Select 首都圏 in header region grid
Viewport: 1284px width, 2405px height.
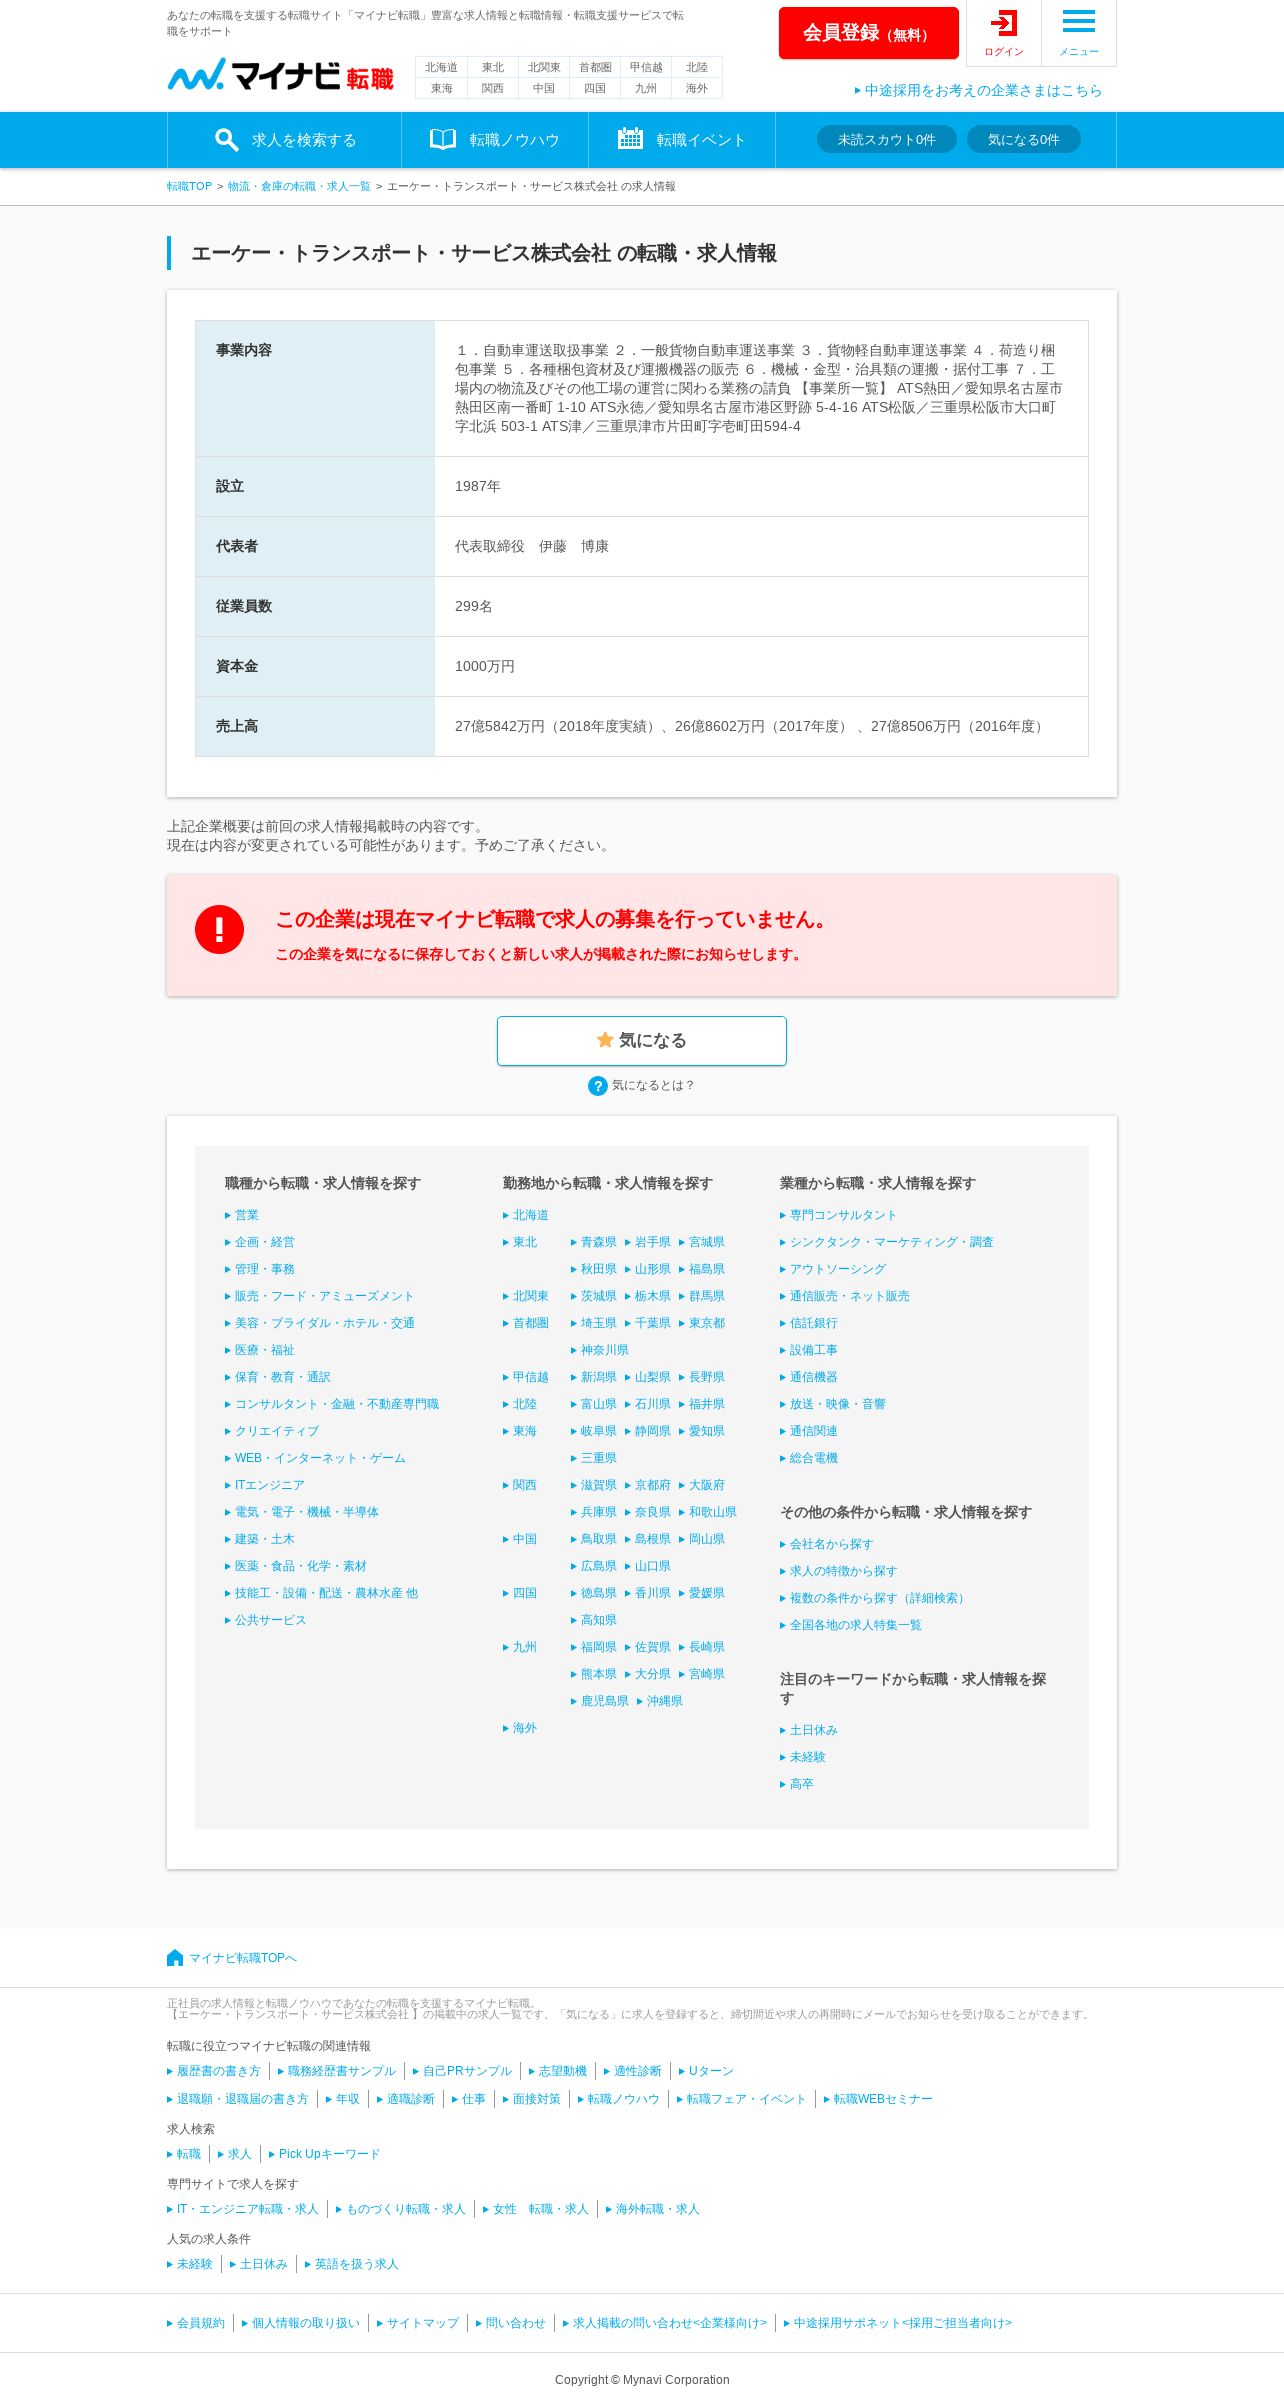click(x=595, y=67)
